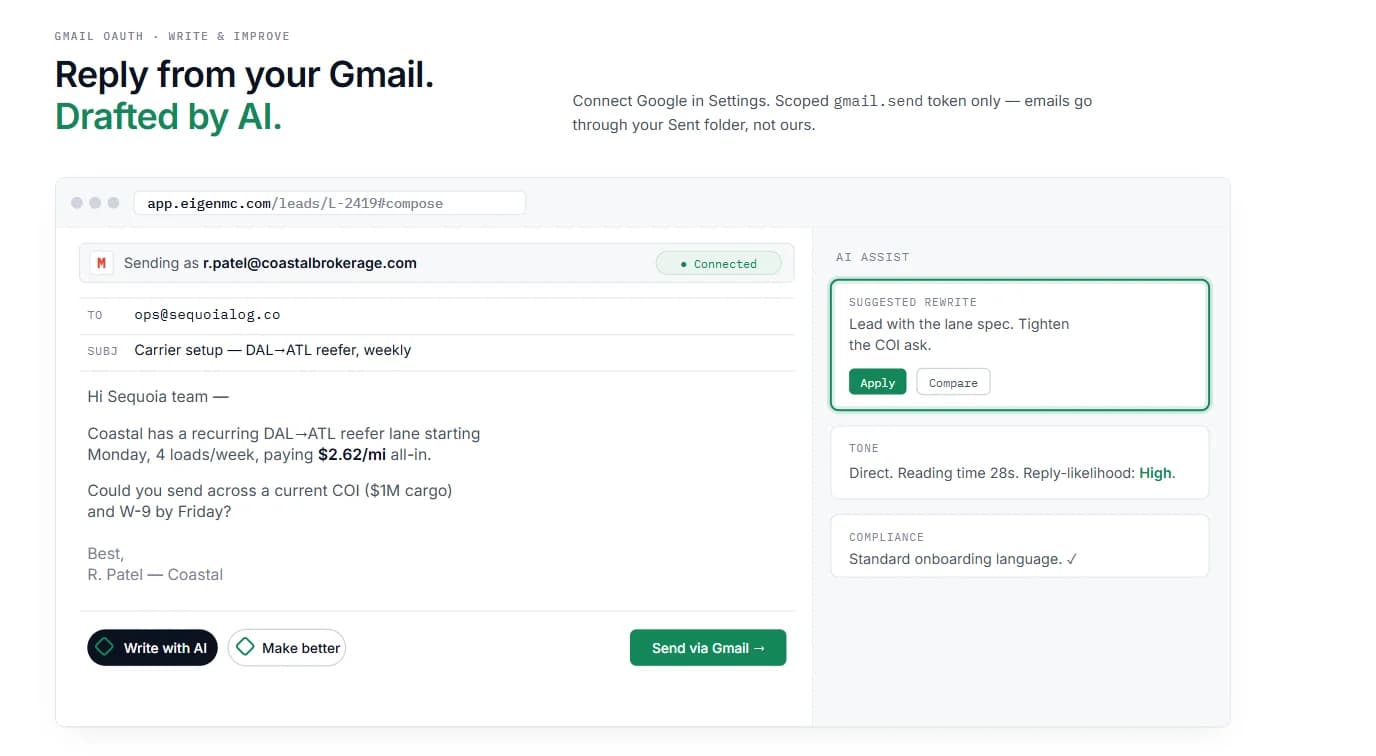1376x756 pixels.
Task: Compare the suggested rewrite
Action: pyautogui.click(x=953, y=382)
